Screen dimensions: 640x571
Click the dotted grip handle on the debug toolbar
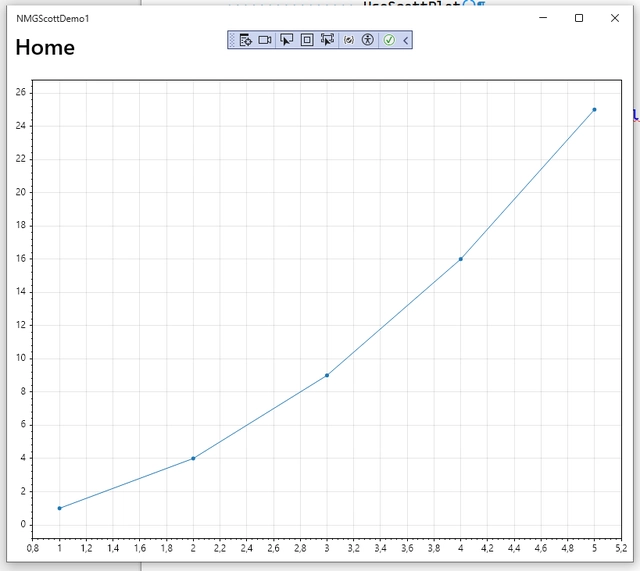click(x=232, y=40)
